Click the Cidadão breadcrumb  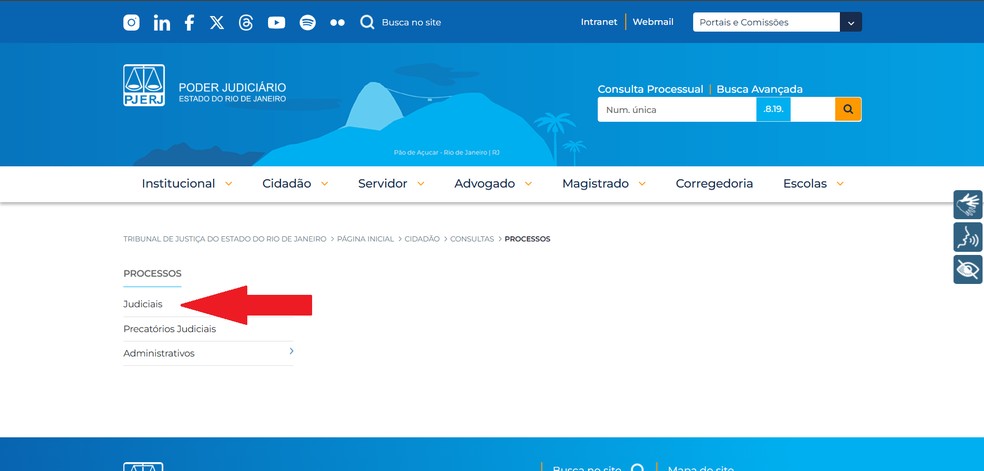tap(422, 239)
